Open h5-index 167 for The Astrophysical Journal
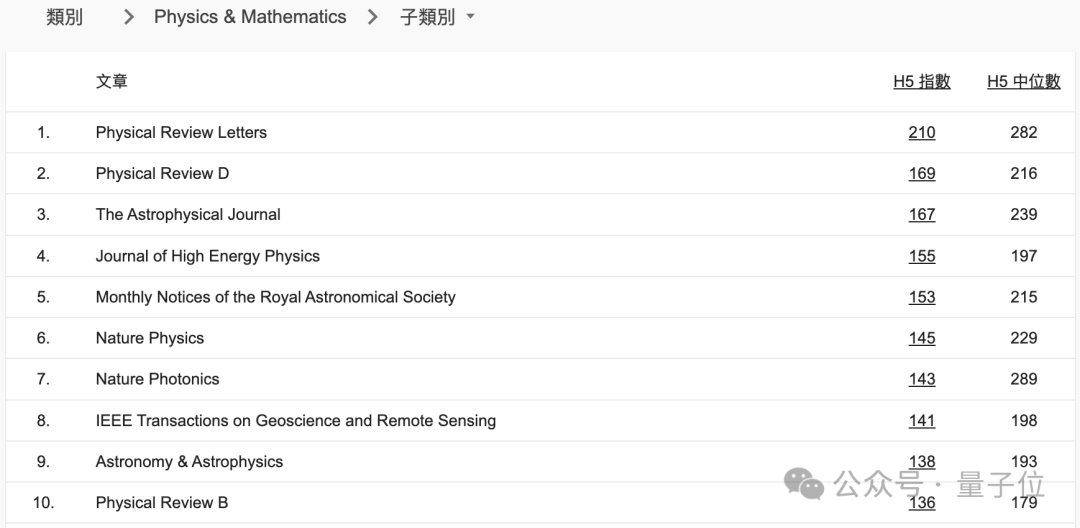Screen dimensions: 1080x528 (922, 215)
